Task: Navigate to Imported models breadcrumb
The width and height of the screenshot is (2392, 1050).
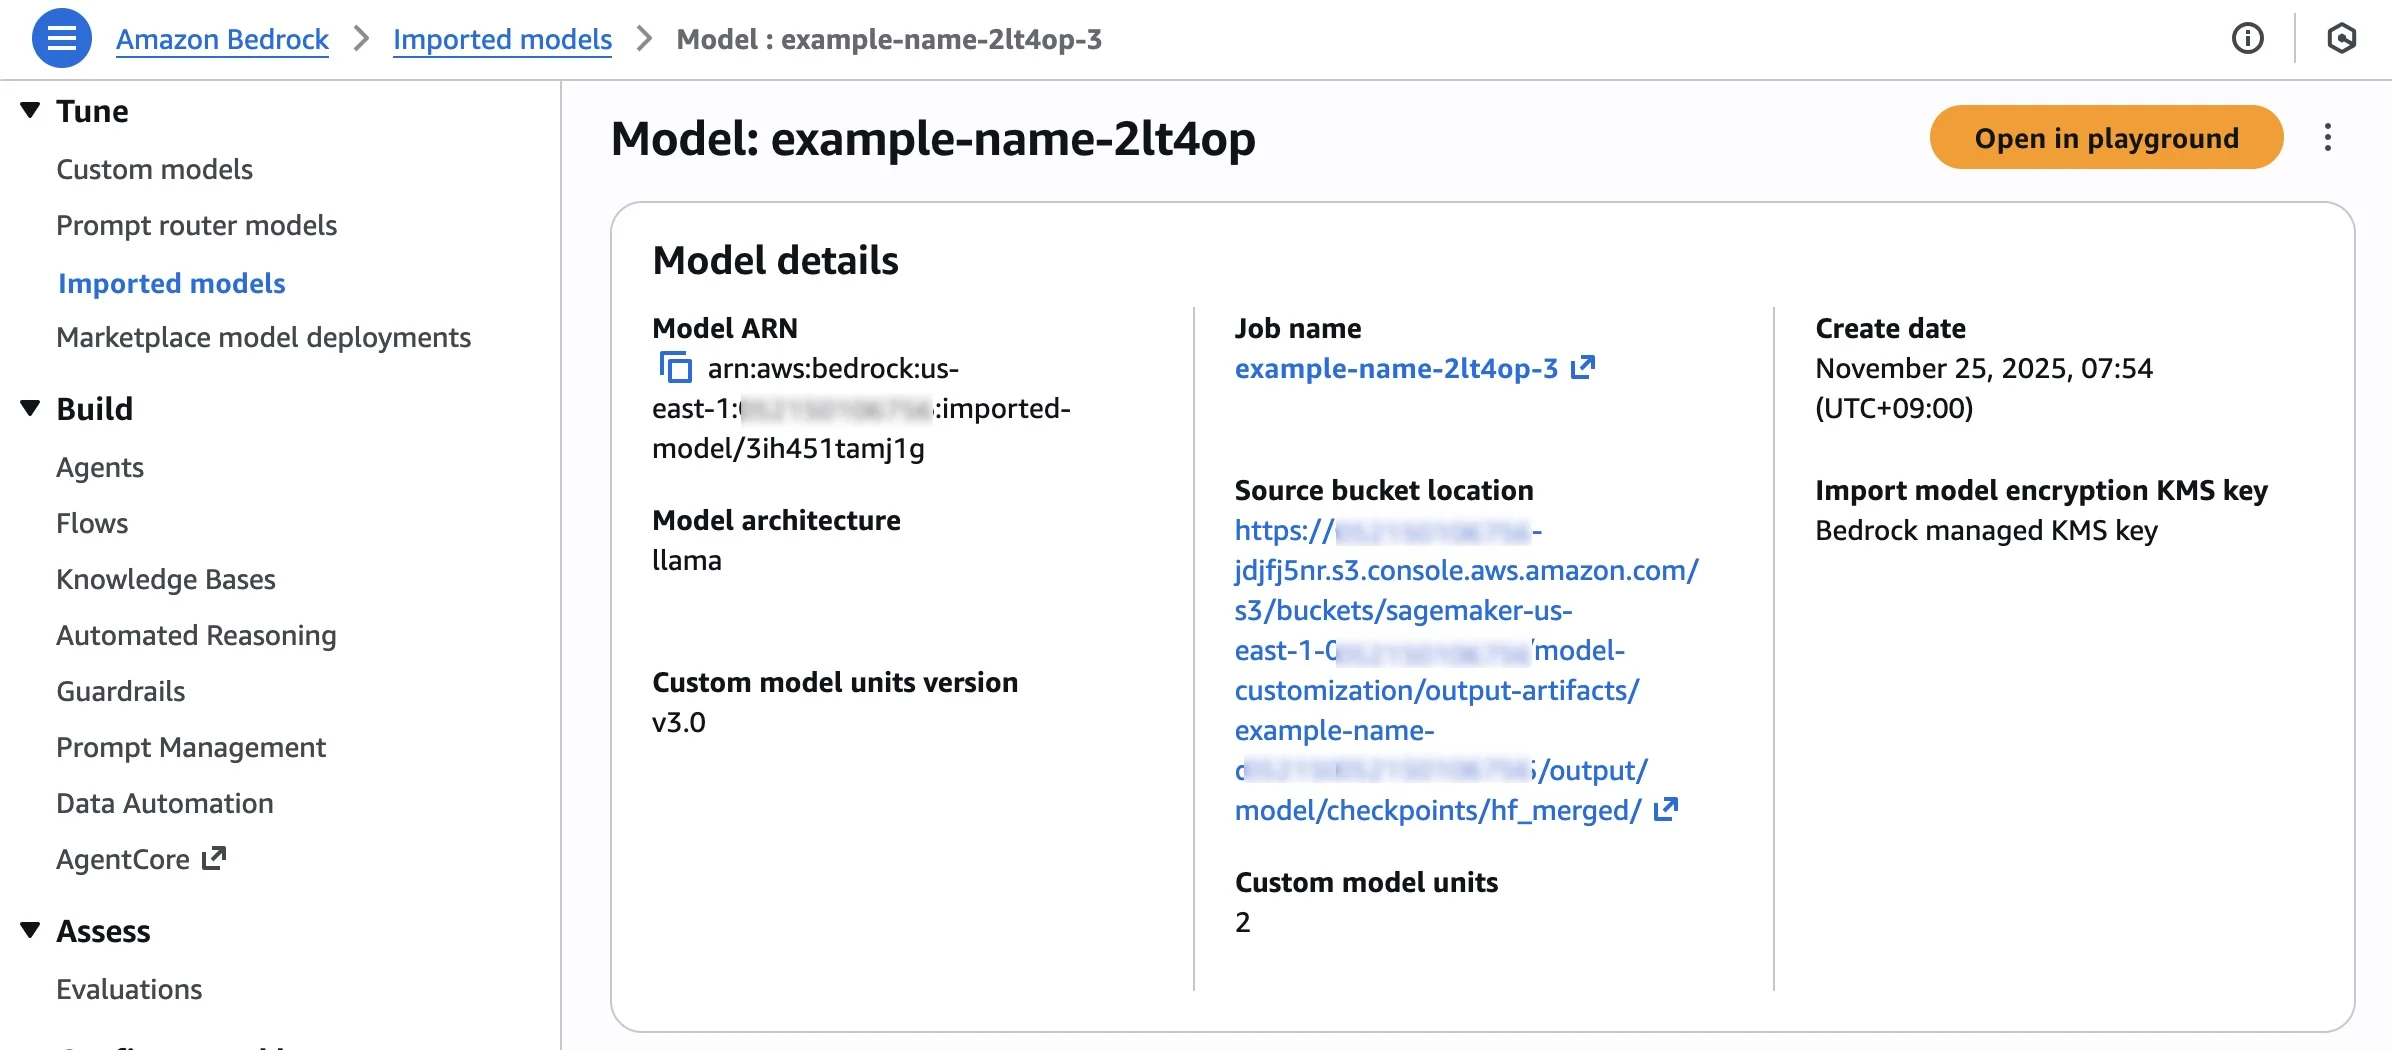Action: tap(502, 39)
